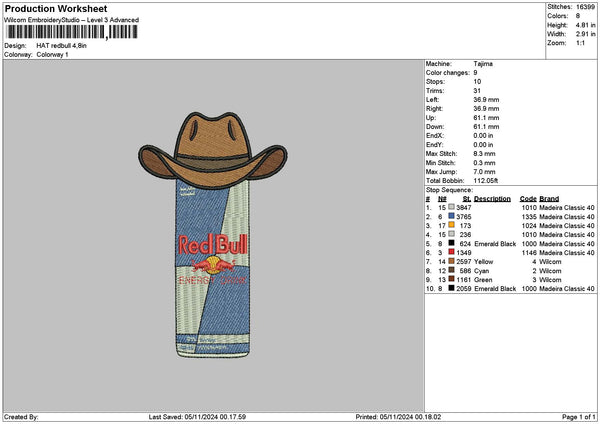Viewport: 600px width, 424px height.
Task: Click the 'Down:' measurement 61.1 mm
Action: point(486,127)
